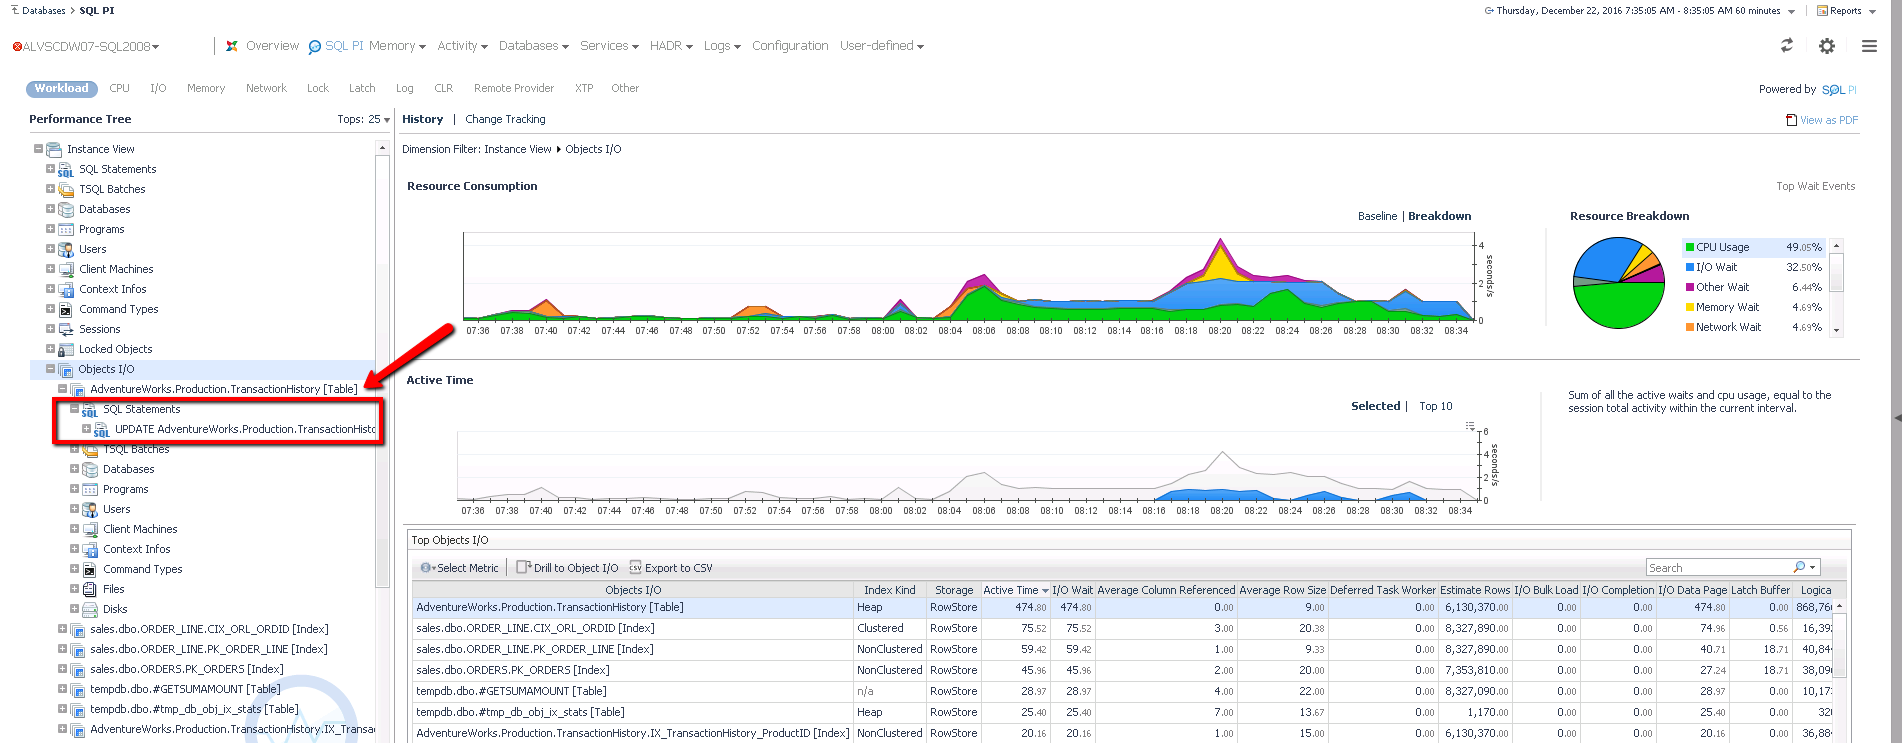Expand the Databases node under Instance View
The image size is (1902, 743).
pyautogui.click(x=50, y=209)
